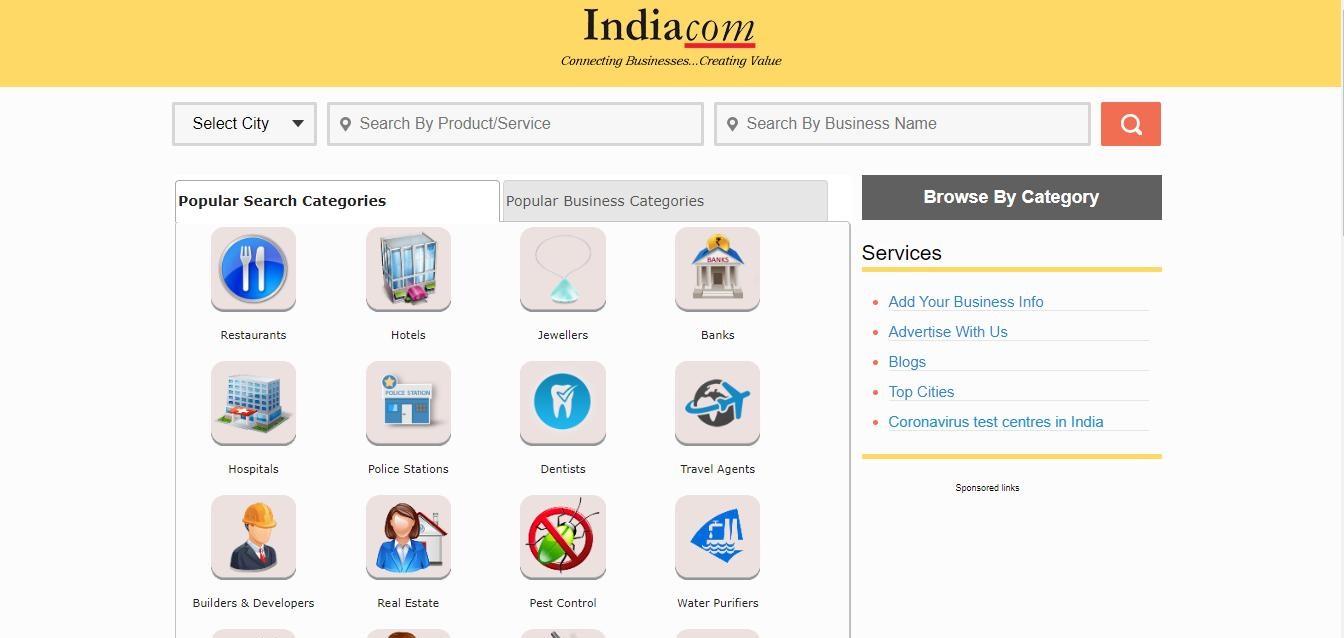This screenshot has width=1344, height=638.
Task: Click the orange search button
Action: (1131, 124)
